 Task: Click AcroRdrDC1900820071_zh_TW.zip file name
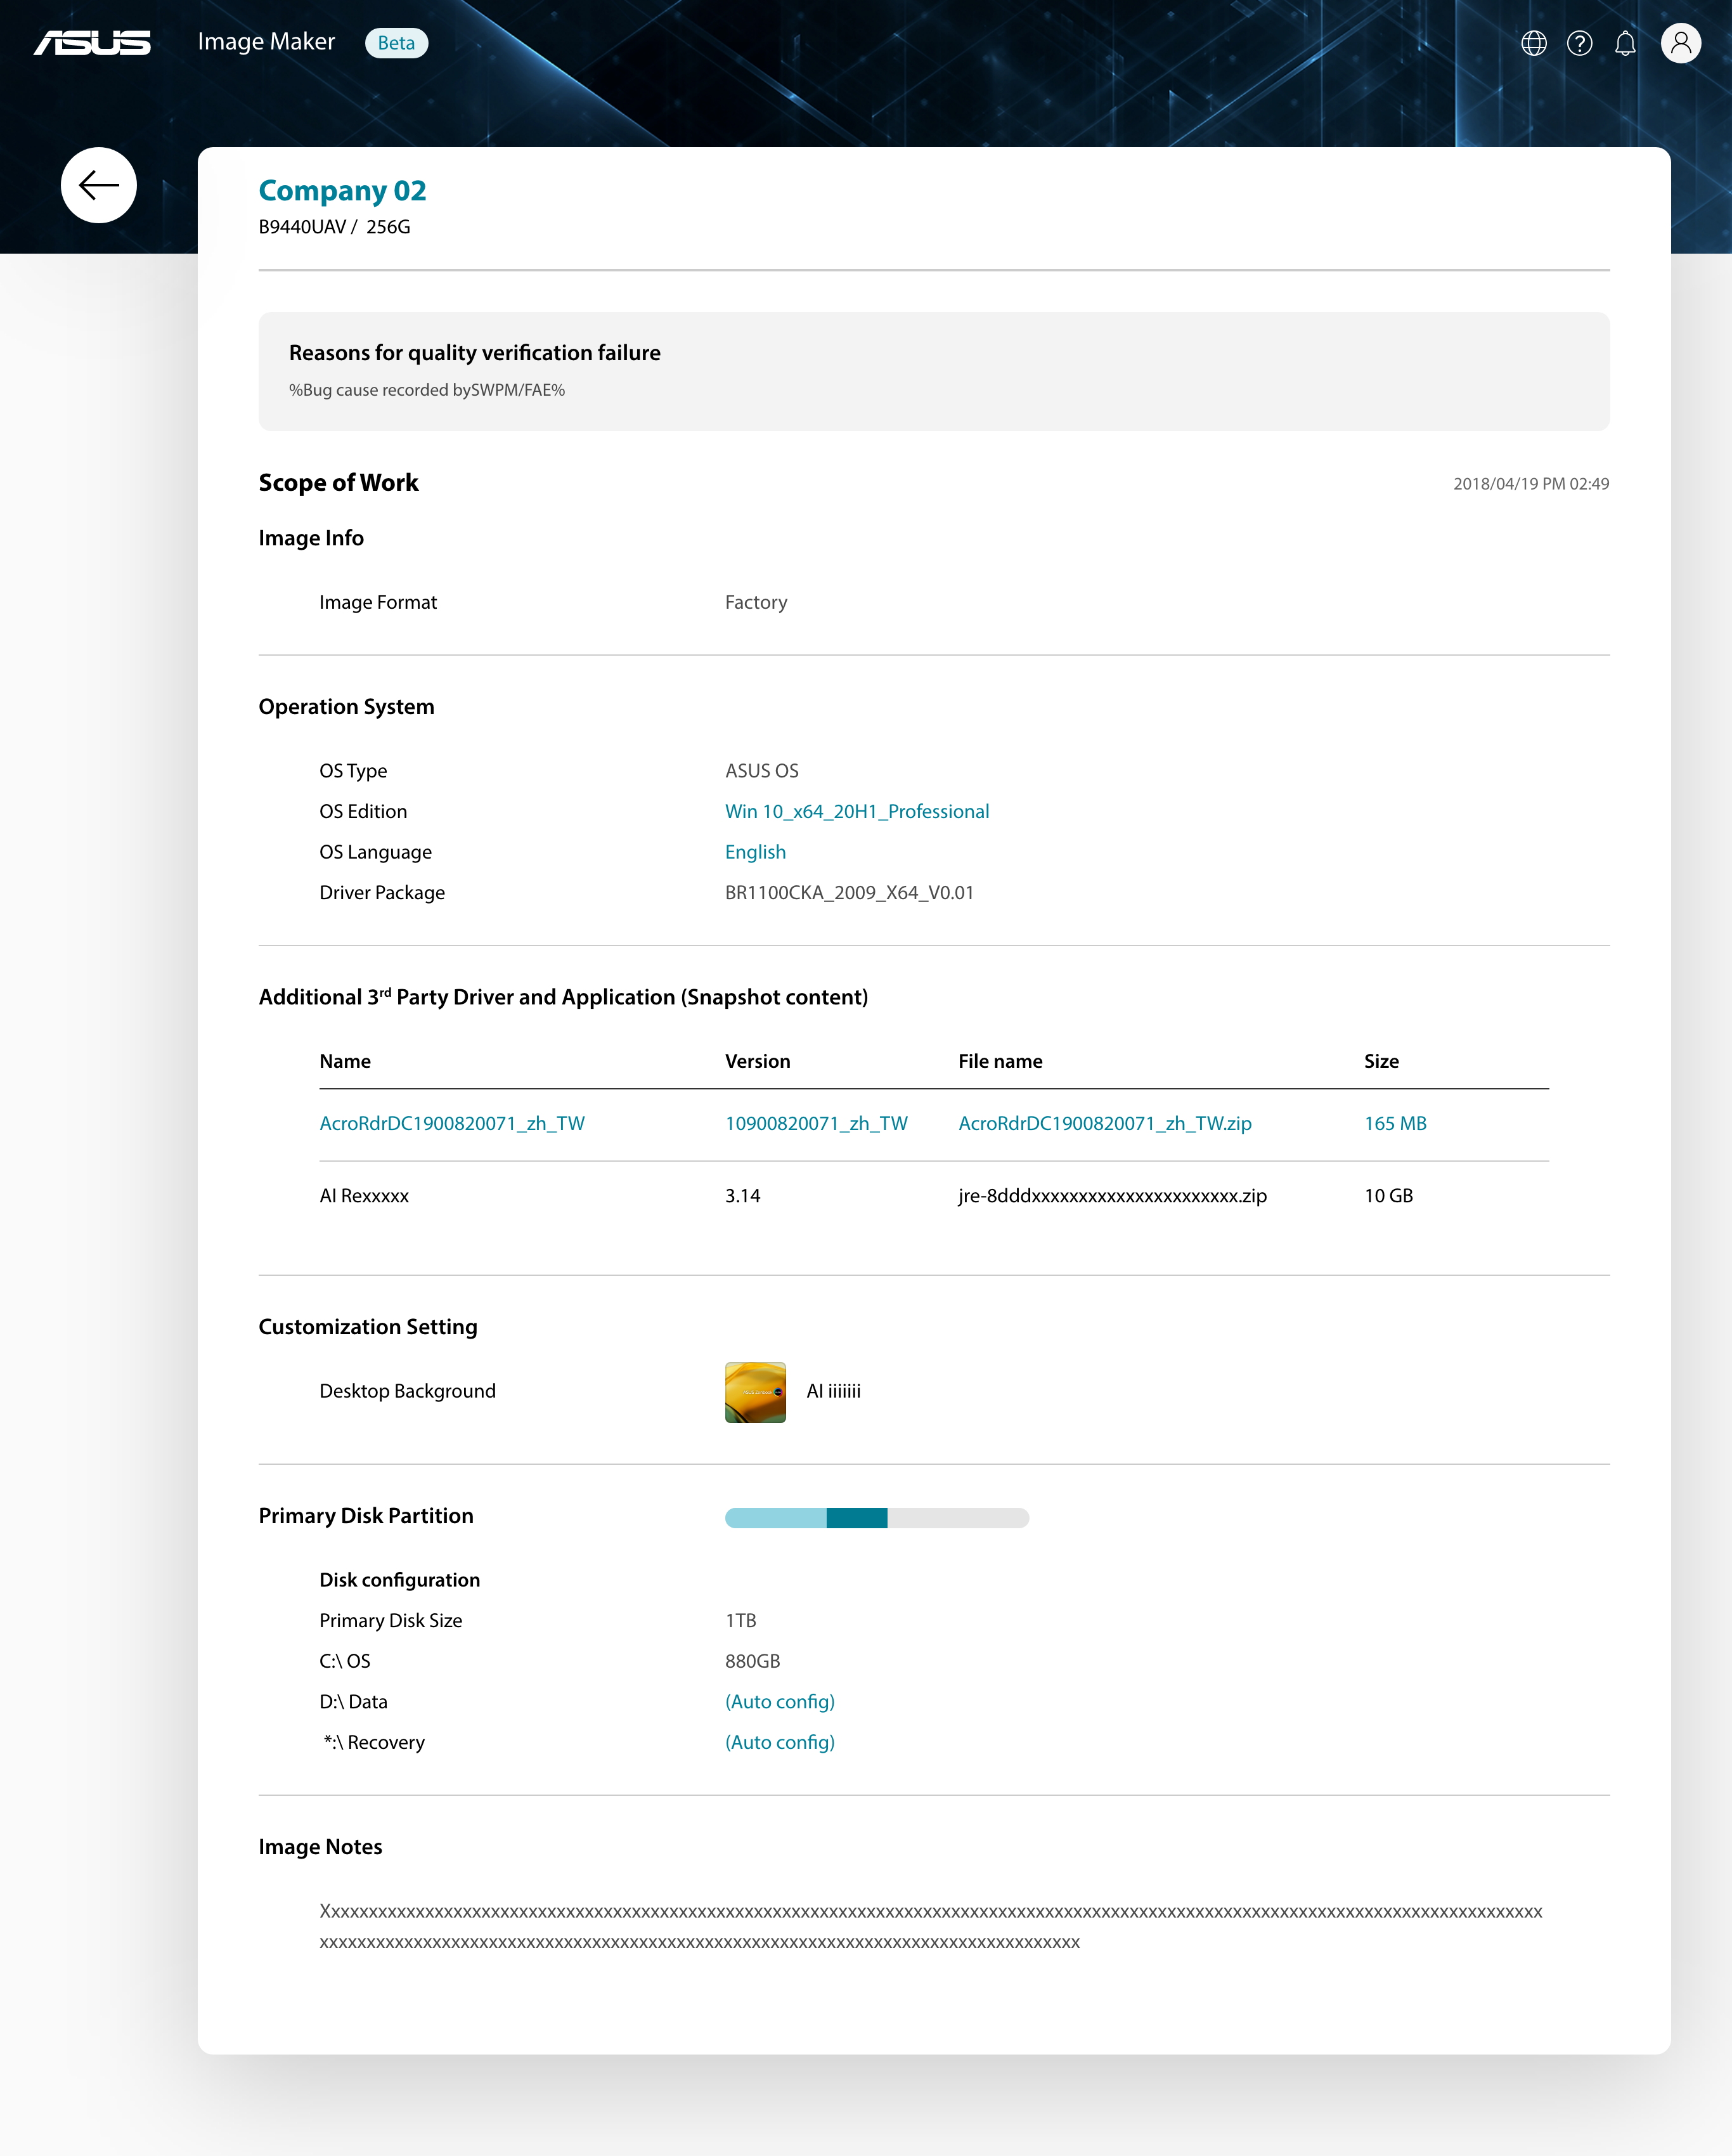click(1104, 1123)
